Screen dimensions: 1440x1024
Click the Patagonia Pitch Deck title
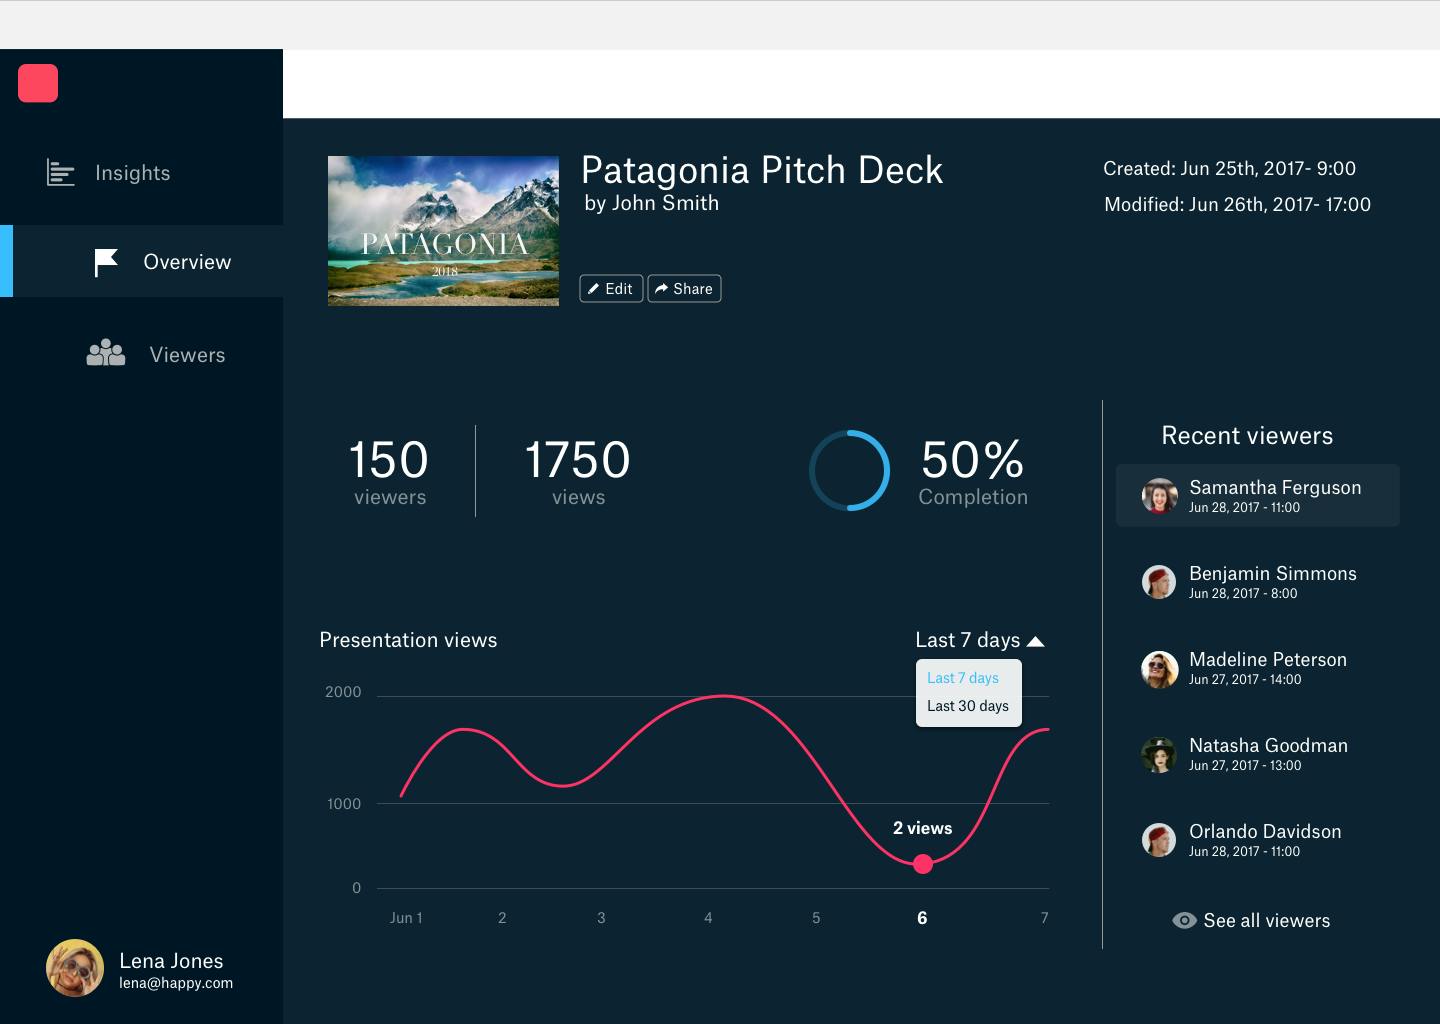pos(762,170)
